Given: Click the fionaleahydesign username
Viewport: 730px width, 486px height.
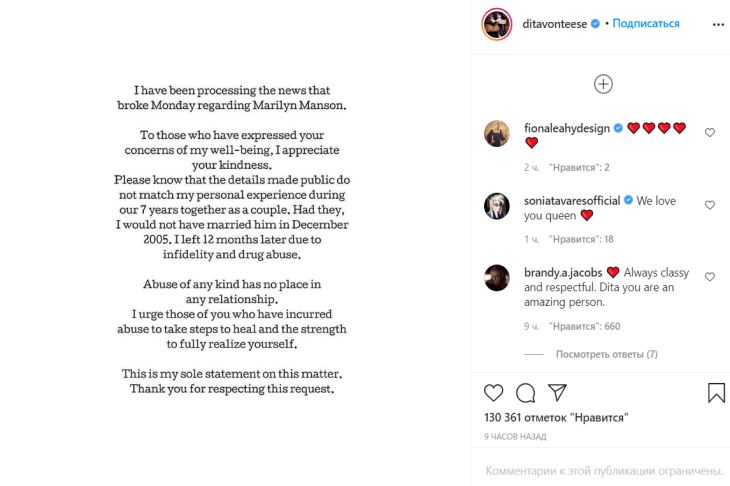Looking at the screenshot, I should (567, 128).
